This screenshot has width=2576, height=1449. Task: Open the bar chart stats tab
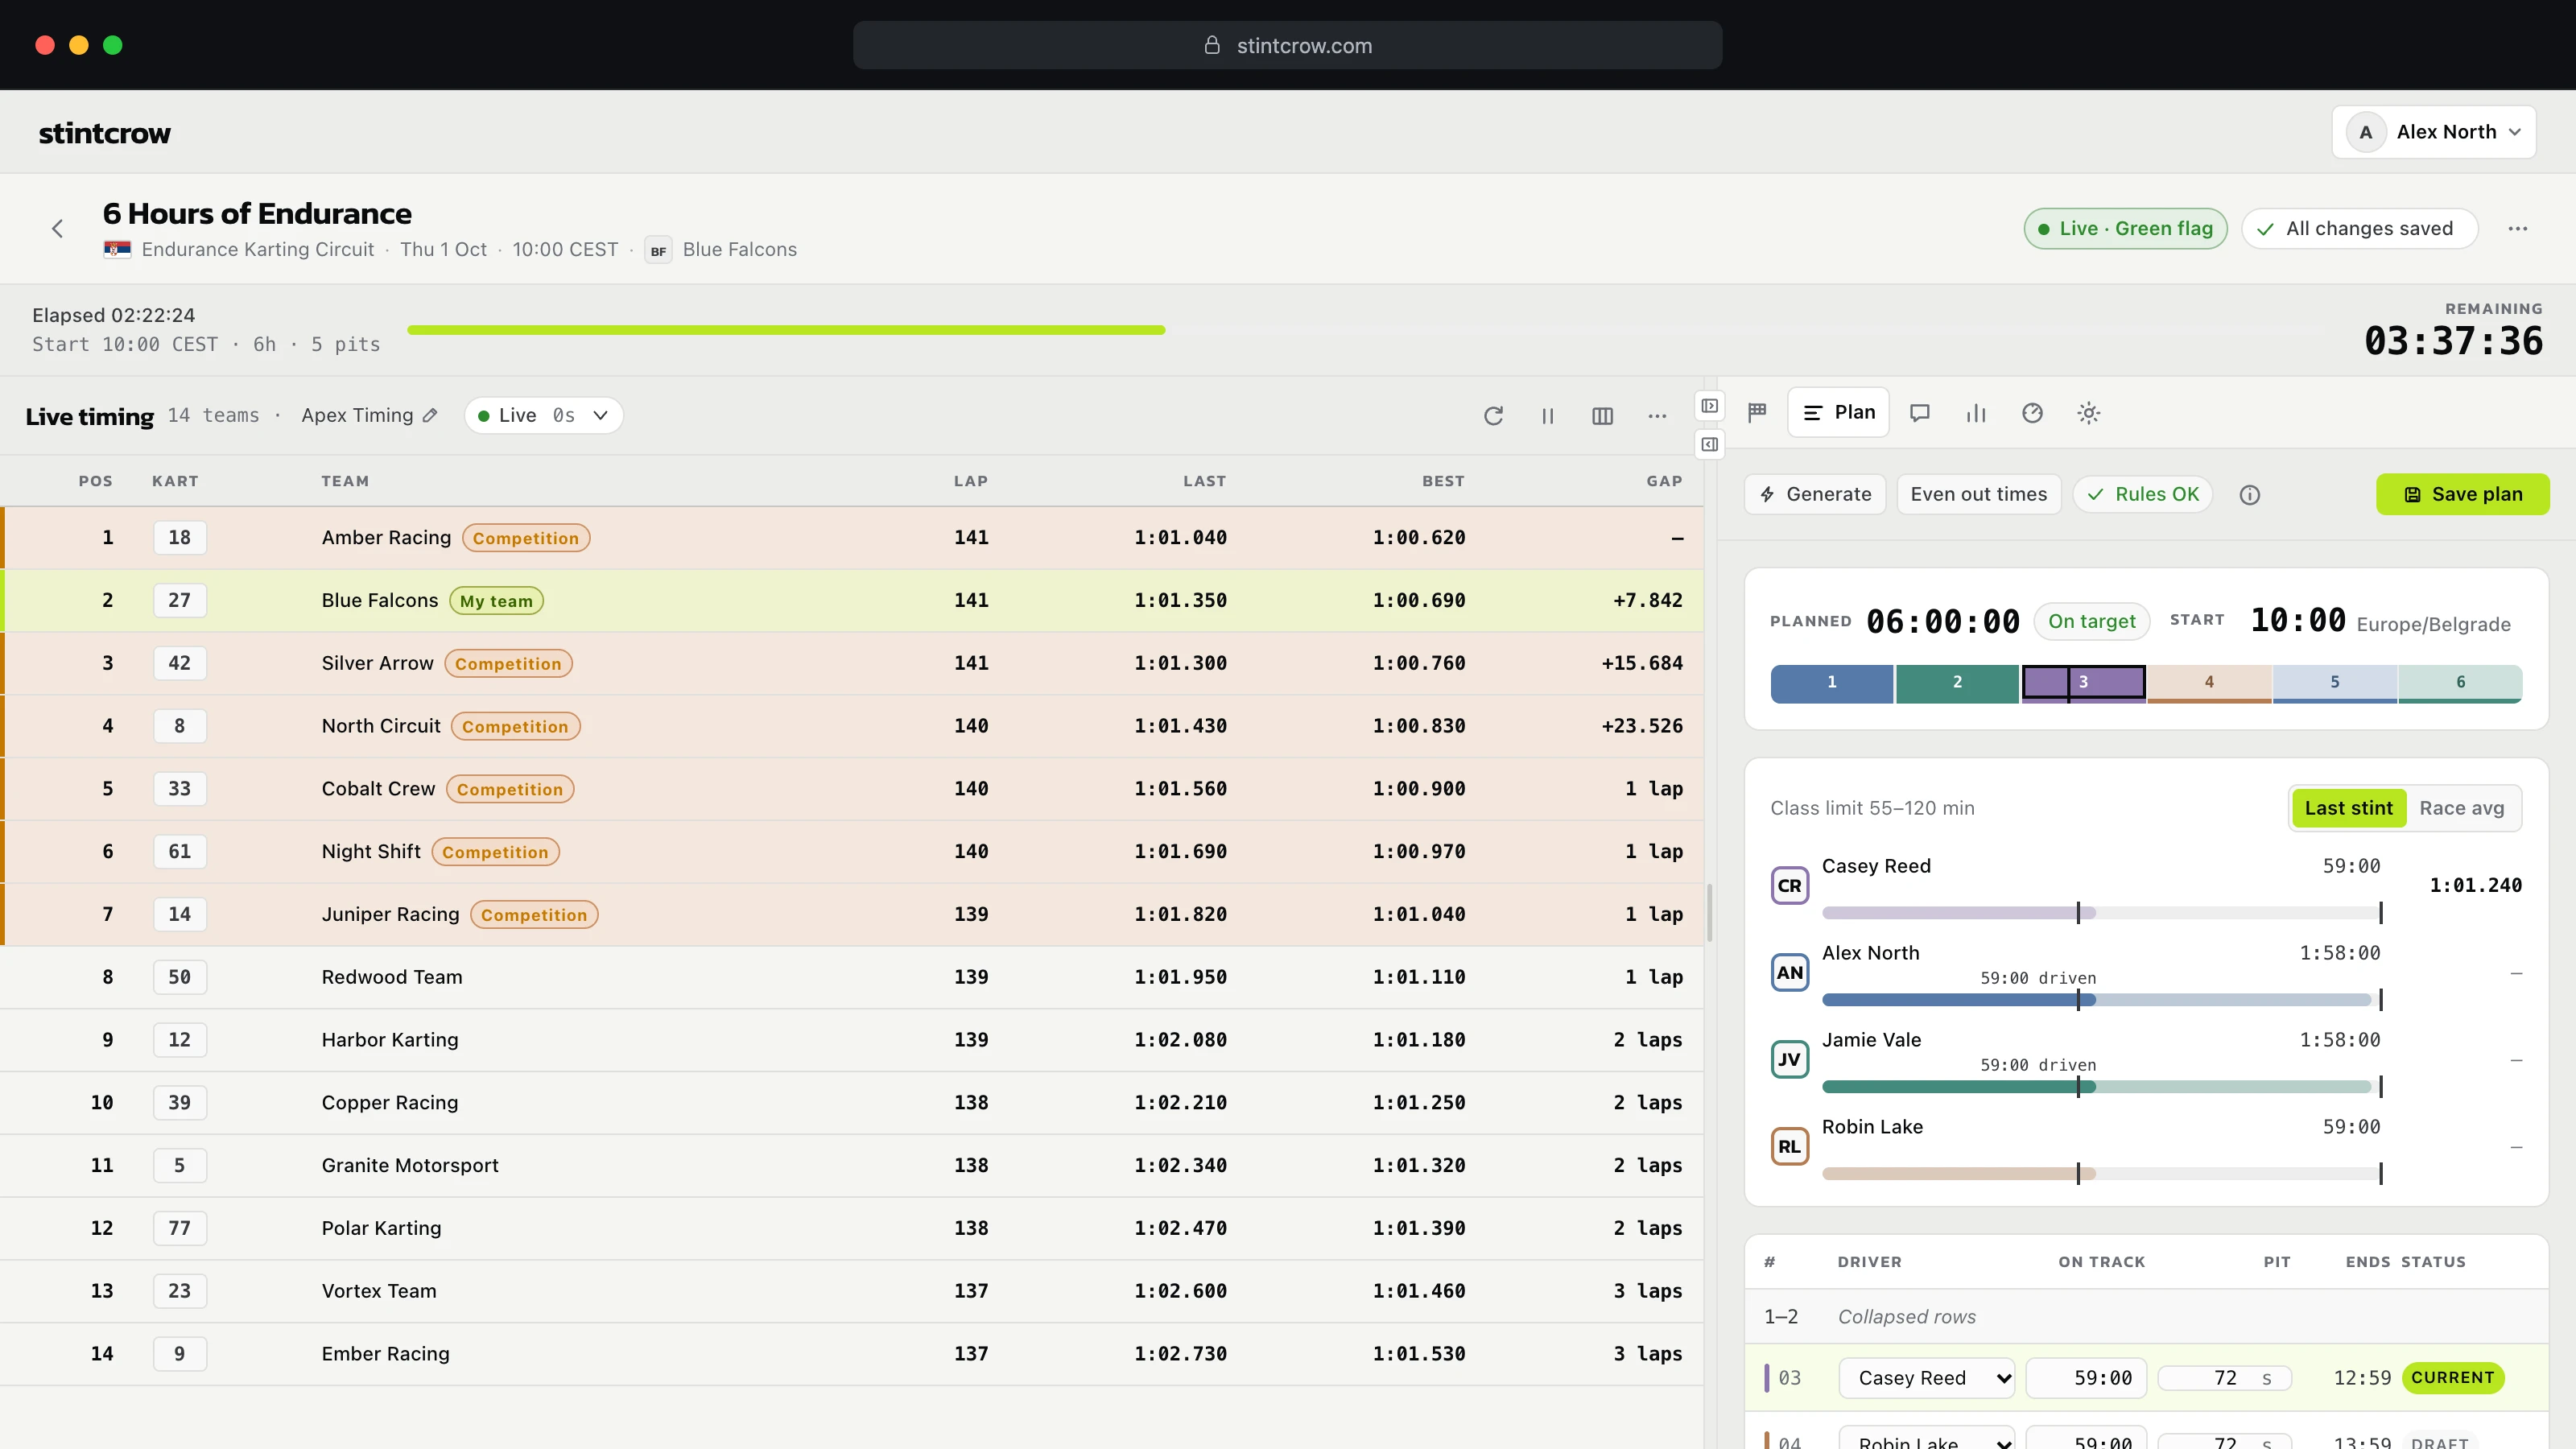click(1976, 412)
